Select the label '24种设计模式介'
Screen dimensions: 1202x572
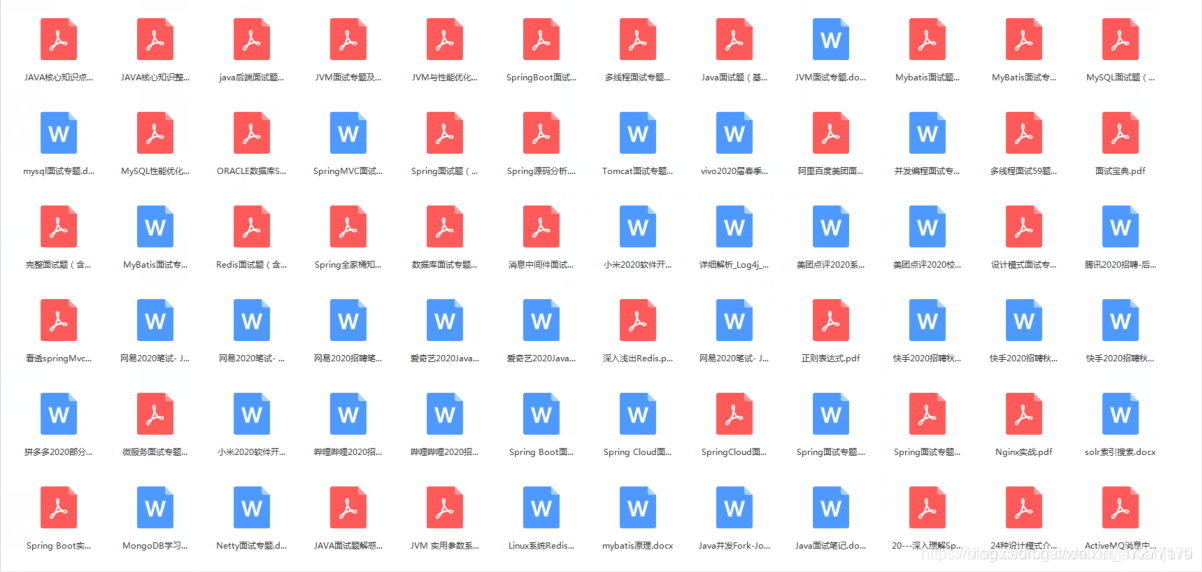pyautogui.click(x=1025, y=546)
